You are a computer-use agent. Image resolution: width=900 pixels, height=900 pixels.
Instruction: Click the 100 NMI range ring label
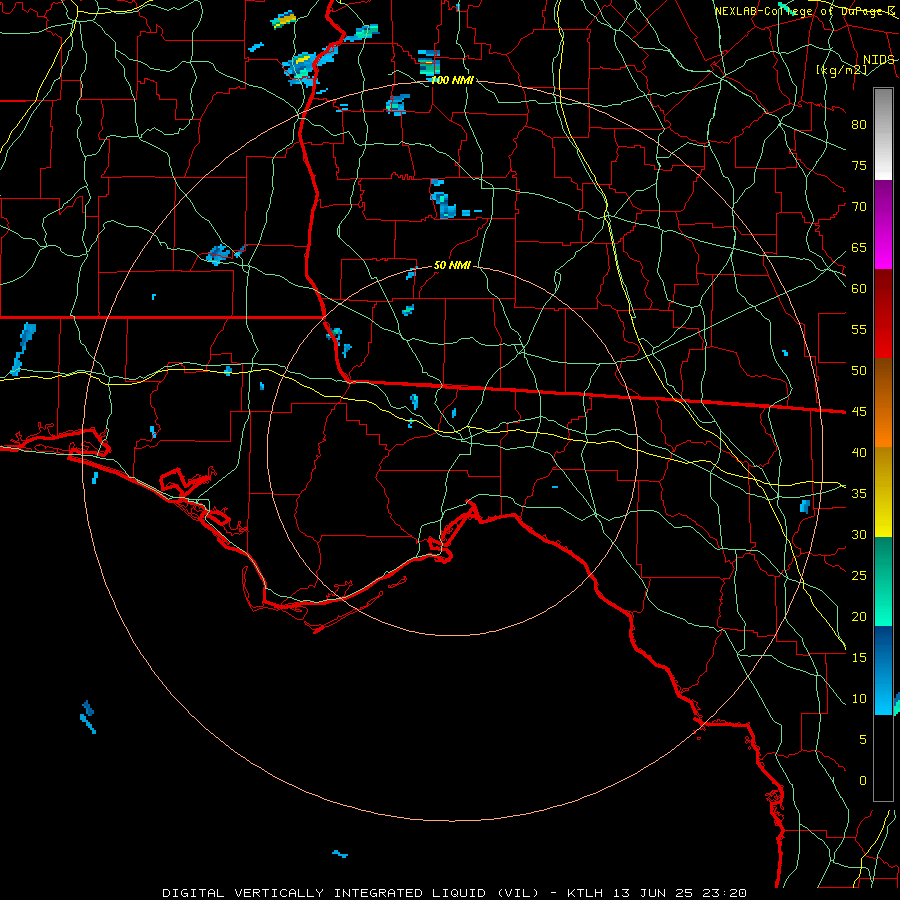[x=452, y=80]
